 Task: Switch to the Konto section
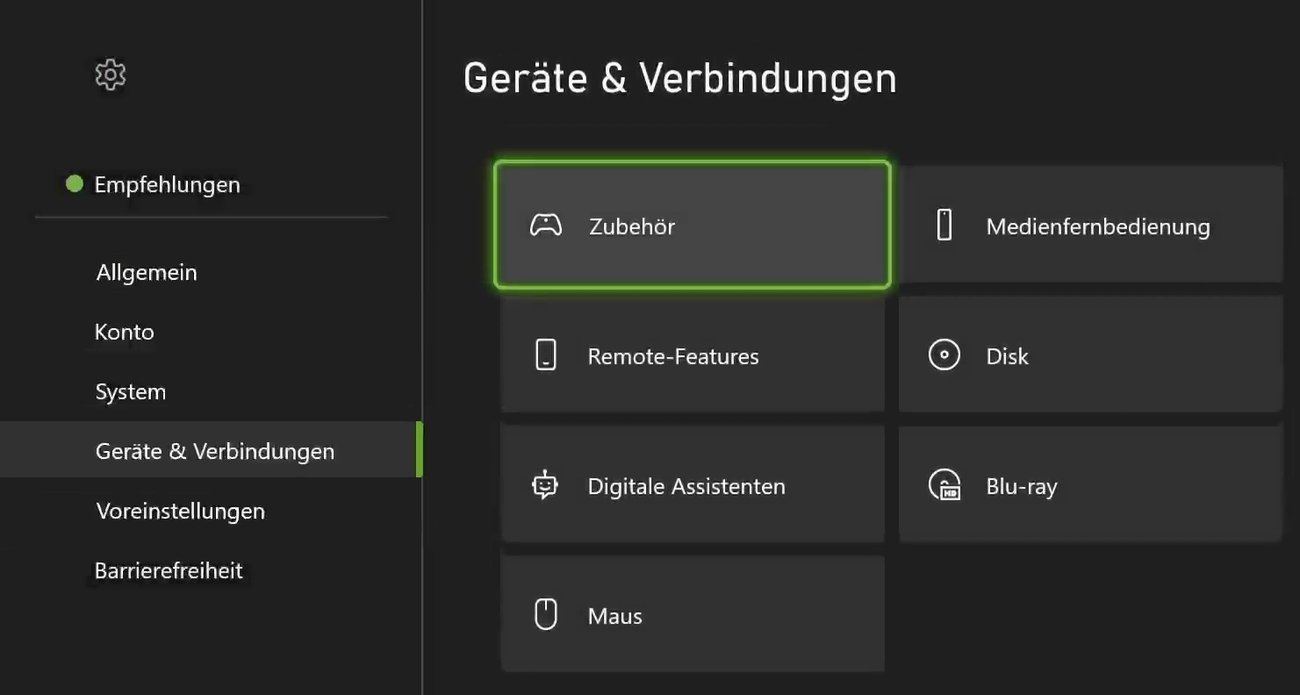(124, 331)
